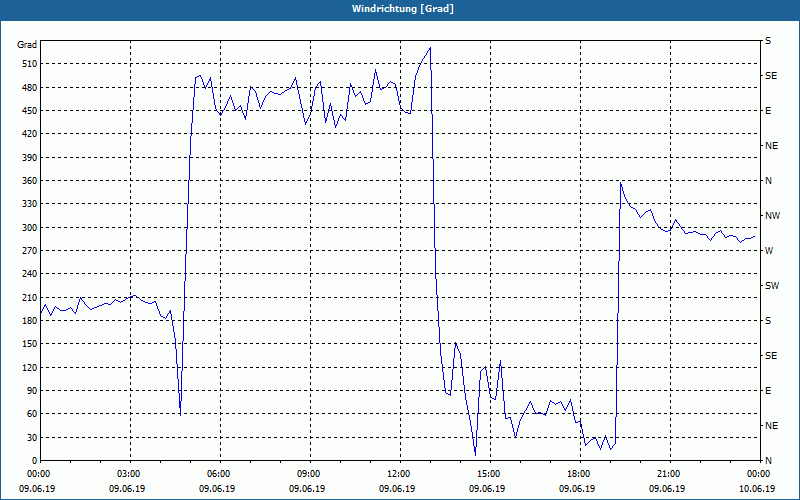Viewport: 800px width, 500px height.
Task: Click the SW compass label on the right axis
Action: pyautogui.click(x=772, y=286)
